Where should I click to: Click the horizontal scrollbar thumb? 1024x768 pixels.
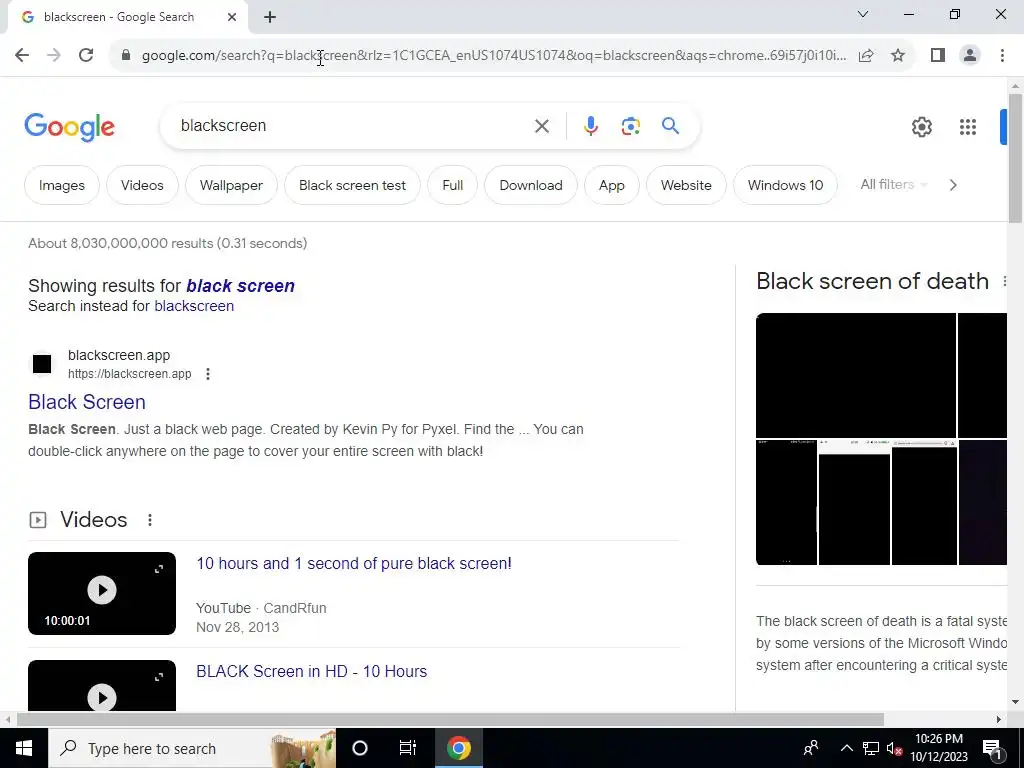click(450, 719)
